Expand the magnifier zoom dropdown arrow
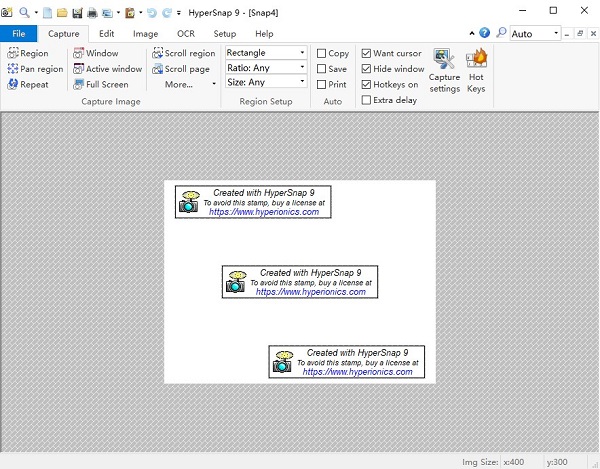The image size is (600, 469). 36,13
